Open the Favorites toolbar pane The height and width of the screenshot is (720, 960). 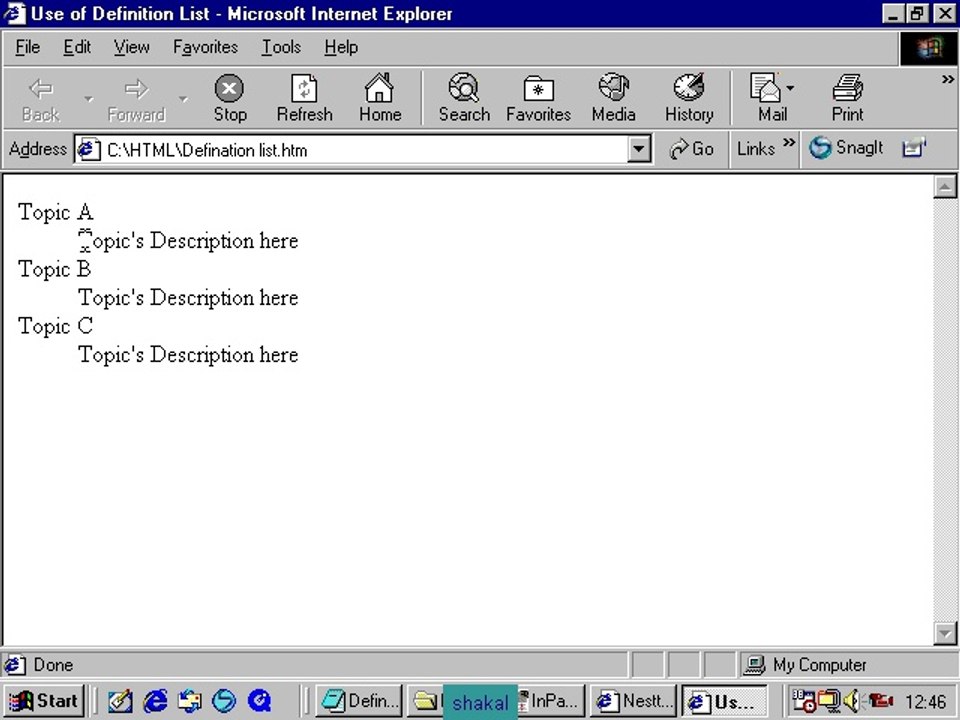coord(538,99)
